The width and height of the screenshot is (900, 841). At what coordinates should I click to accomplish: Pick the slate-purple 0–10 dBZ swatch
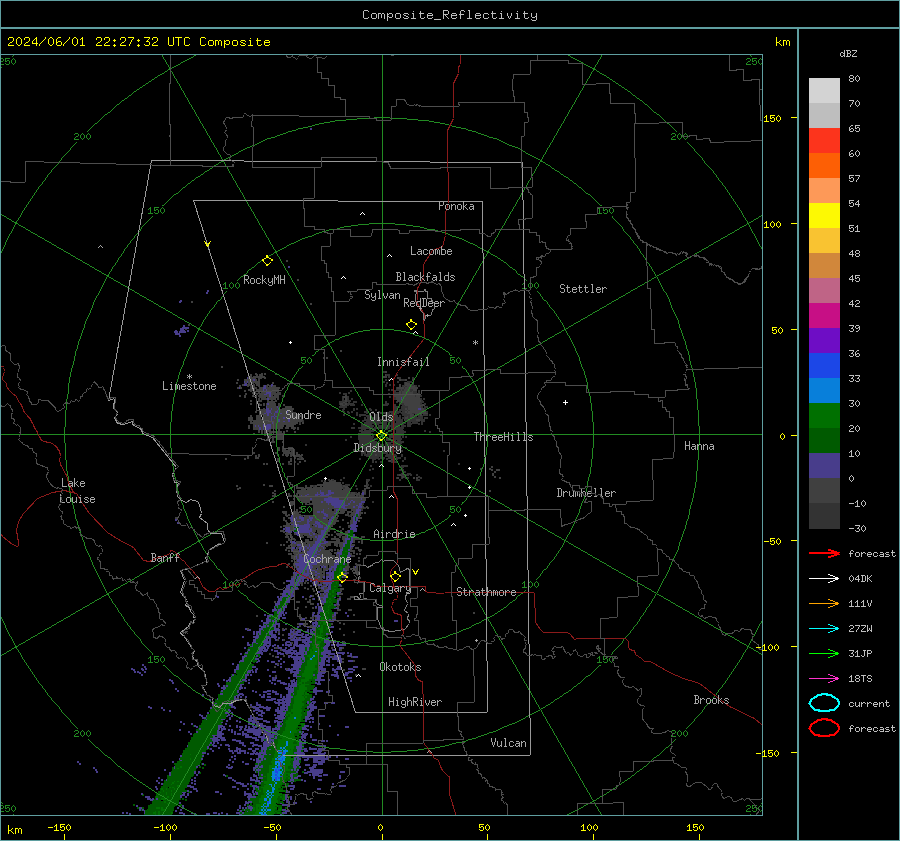[824, 466]
